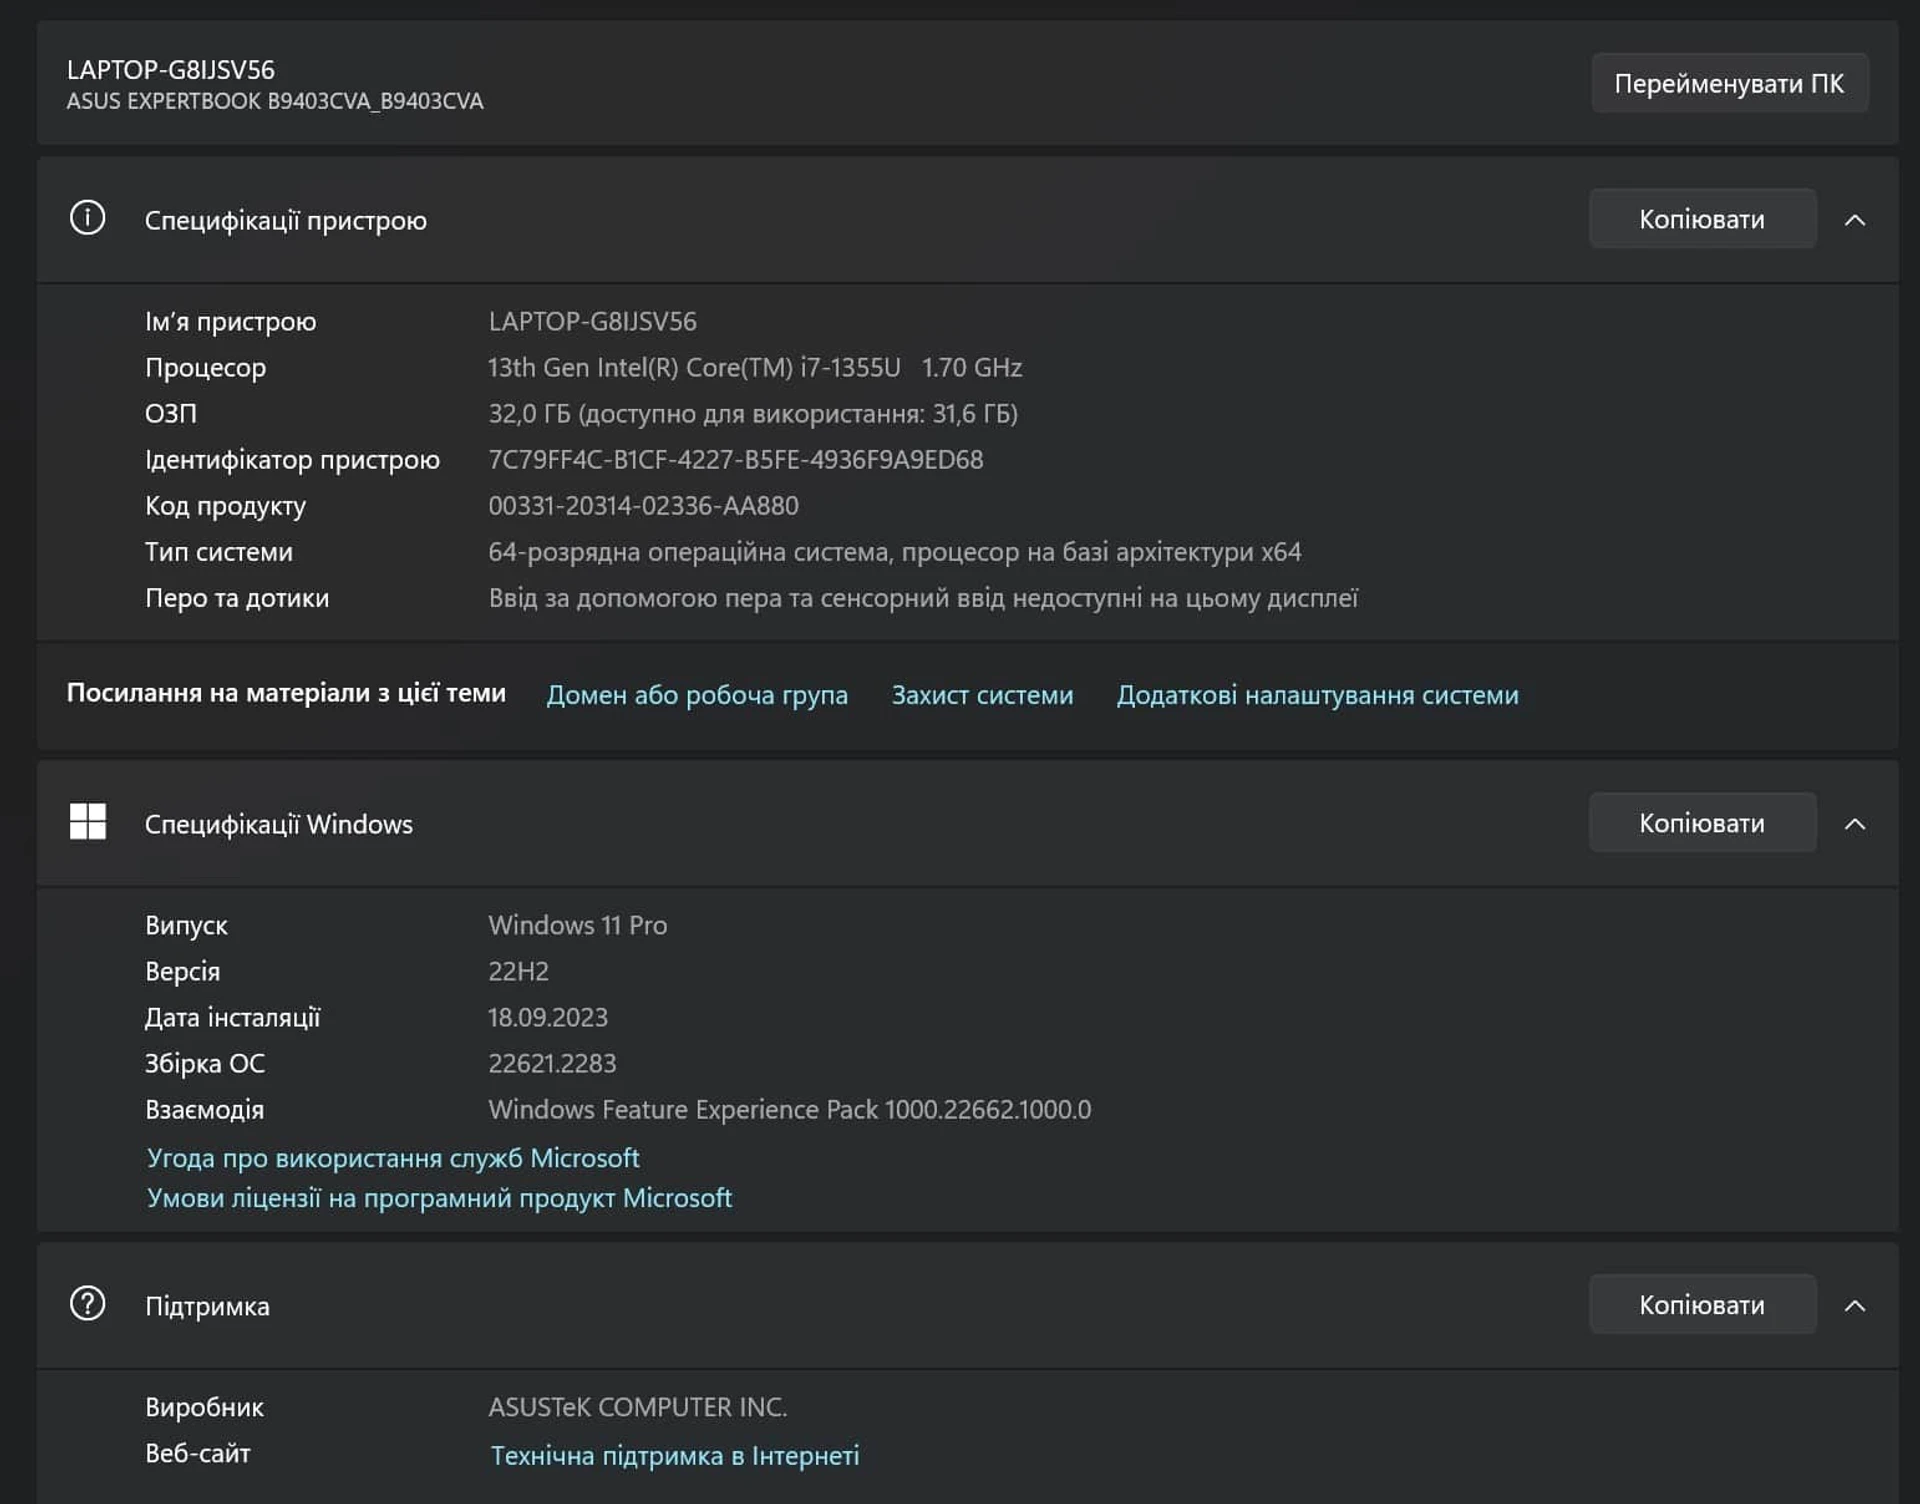Click the Процесор label
1920x1504 pixels.
(x=205, y=368)
